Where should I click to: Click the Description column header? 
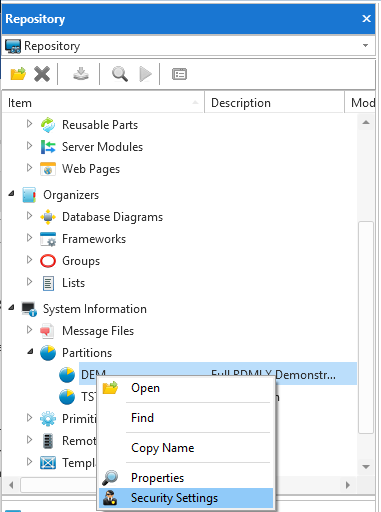click(274, 103)
